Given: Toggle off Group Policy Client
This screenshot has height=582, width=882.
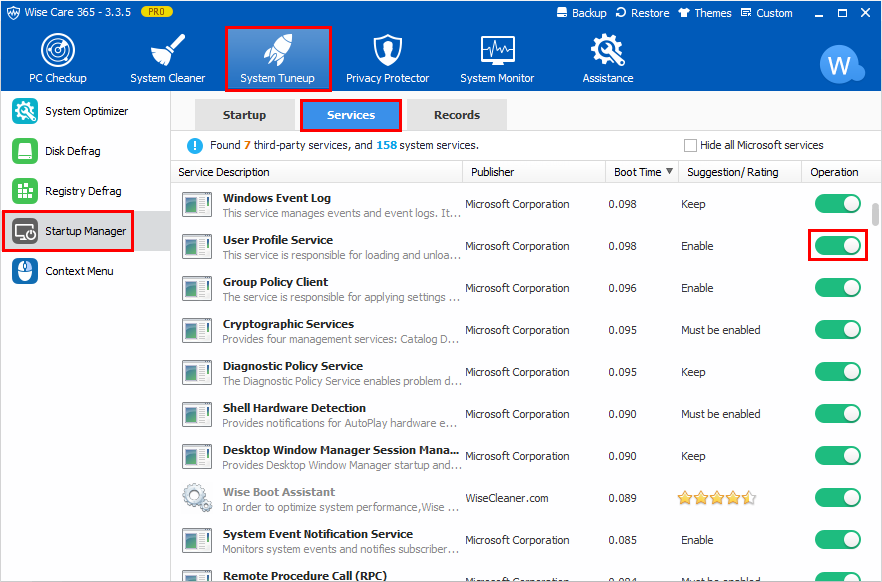Looking at the screenshot, I should (x=838, y=288).
